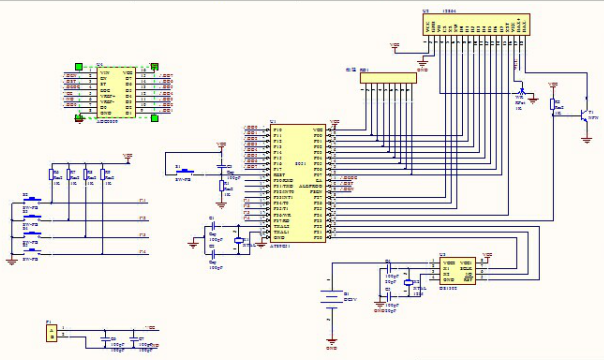Screen dimensions: 604x360
Task: Click the bottom key switch in the keypad
Action: point(32,251)
